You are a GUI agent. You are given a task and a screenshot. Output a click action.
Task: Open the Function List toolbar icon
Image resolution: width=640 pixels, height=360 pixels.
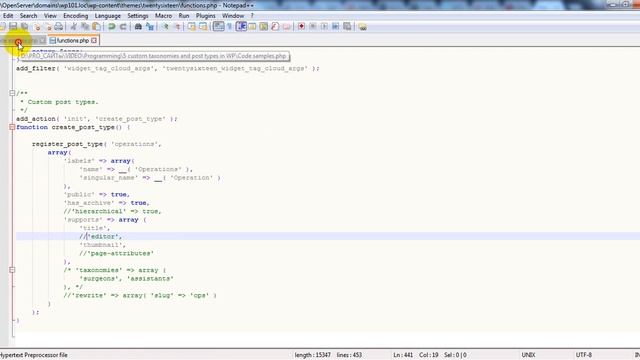(x=275, y=27)
